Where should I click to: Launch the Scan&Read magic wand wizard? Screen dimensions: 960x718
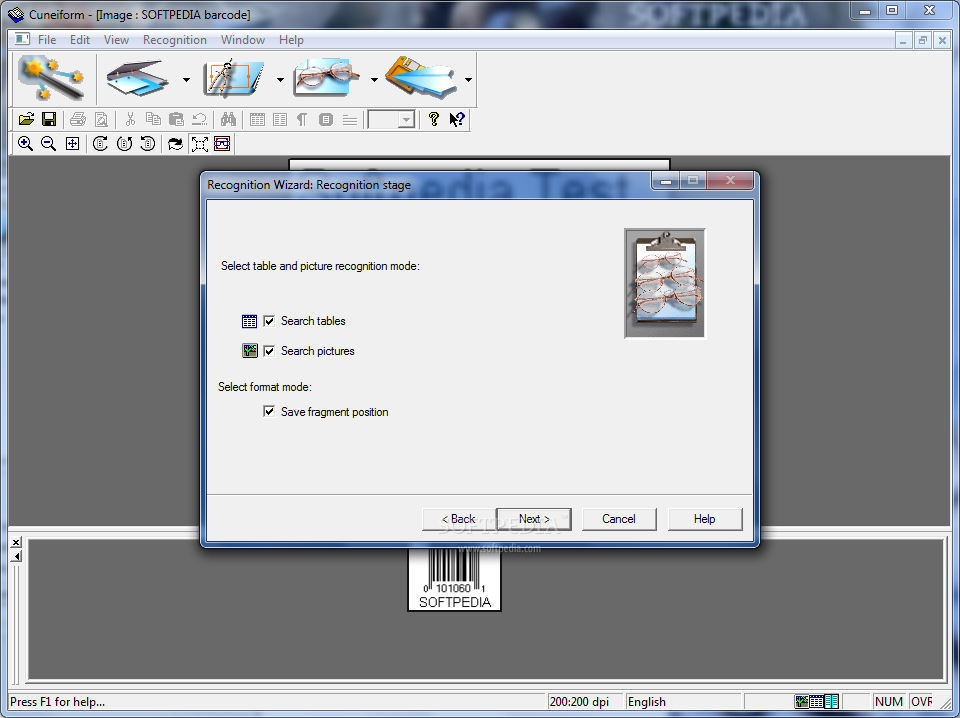51,78
